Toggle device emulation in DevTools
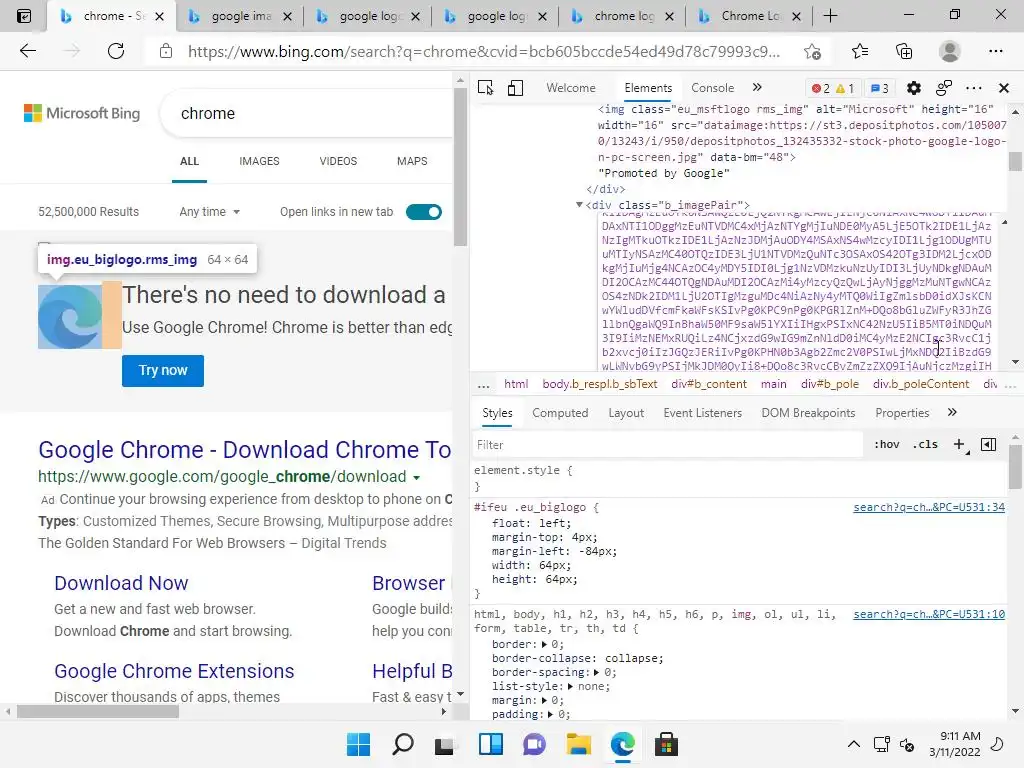The image size is (1024, 768). coord(515,88)
